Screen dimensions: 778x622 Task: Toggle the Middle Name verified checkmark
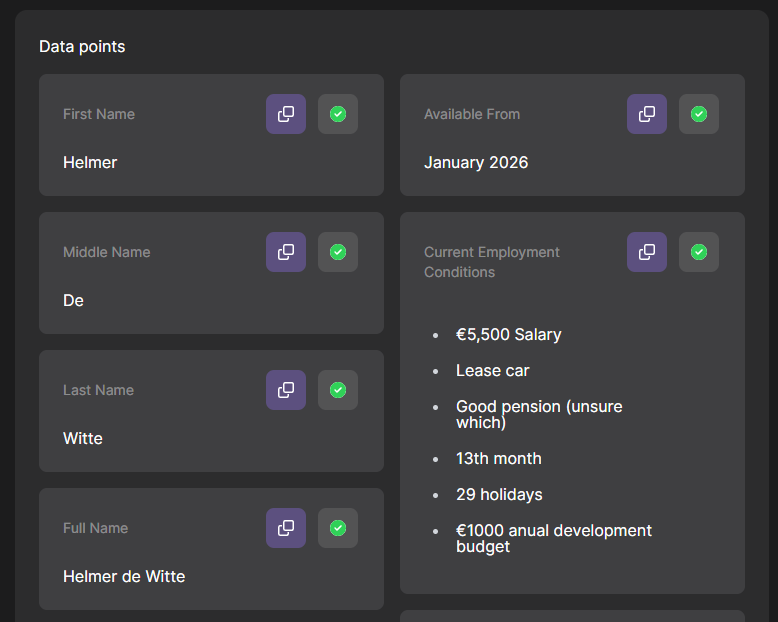point(338,252)
